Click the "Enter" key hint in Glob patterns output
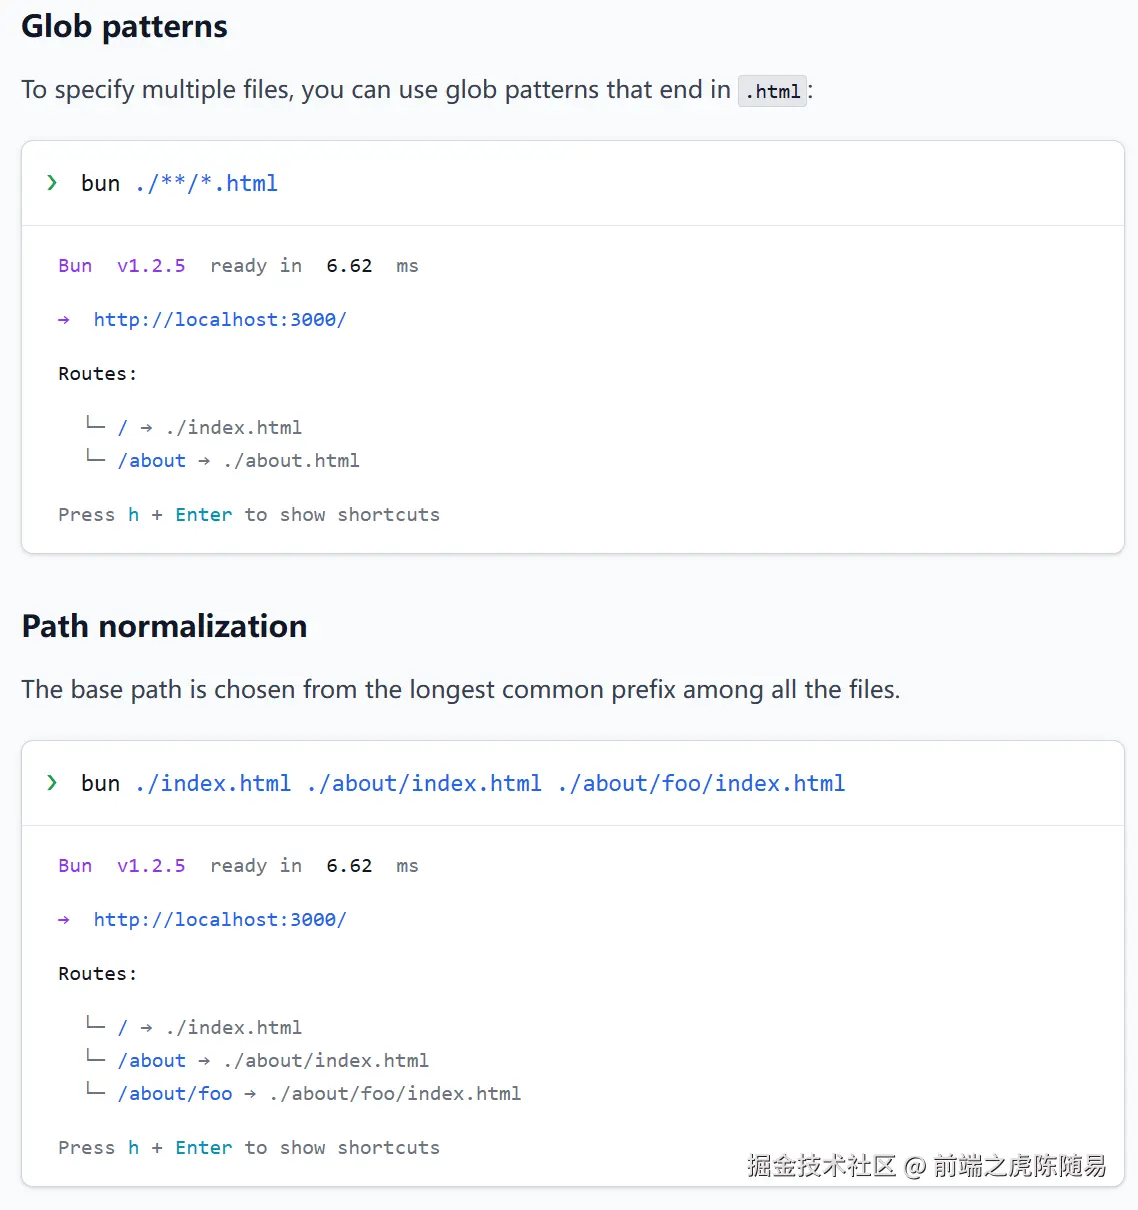This screenshot has height=1210, width=1138. pyautogui.click(x=204, y=515)
